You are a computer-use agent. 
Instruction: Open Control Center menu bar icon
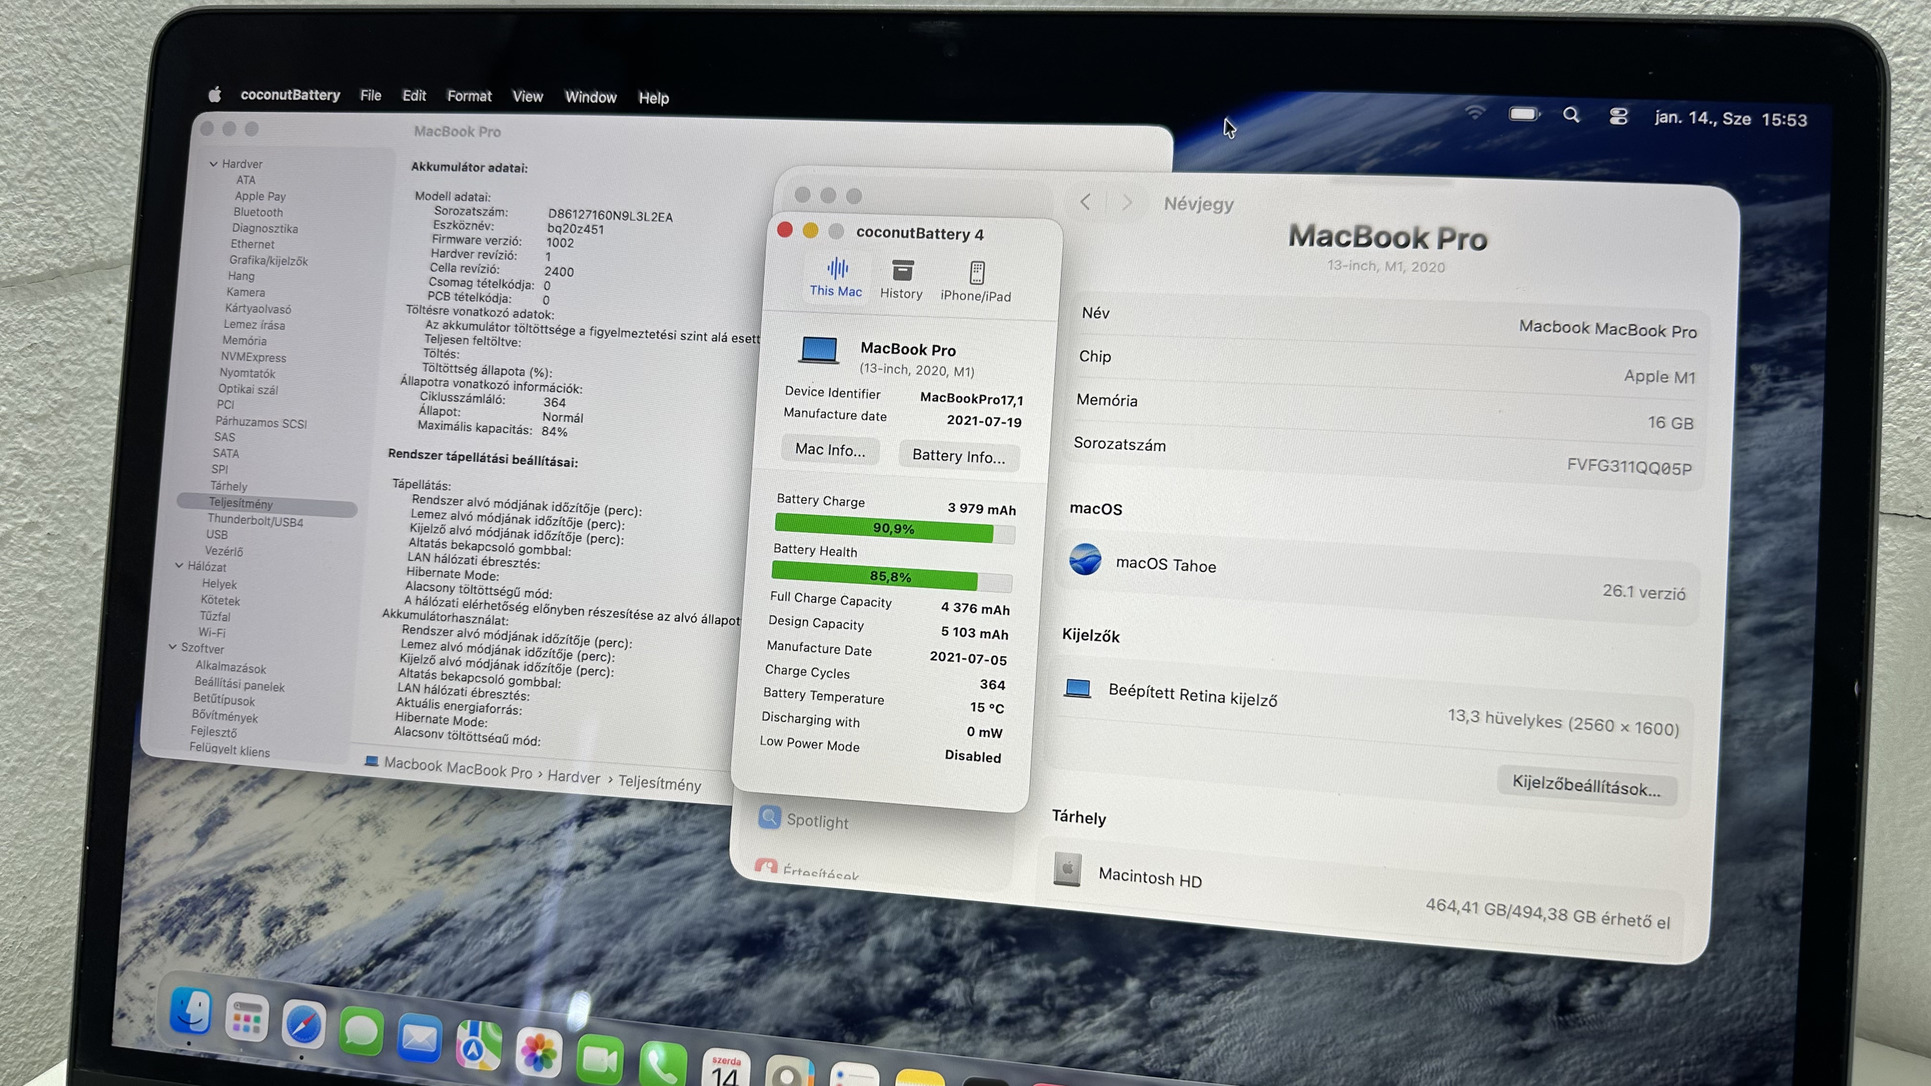1618,117
